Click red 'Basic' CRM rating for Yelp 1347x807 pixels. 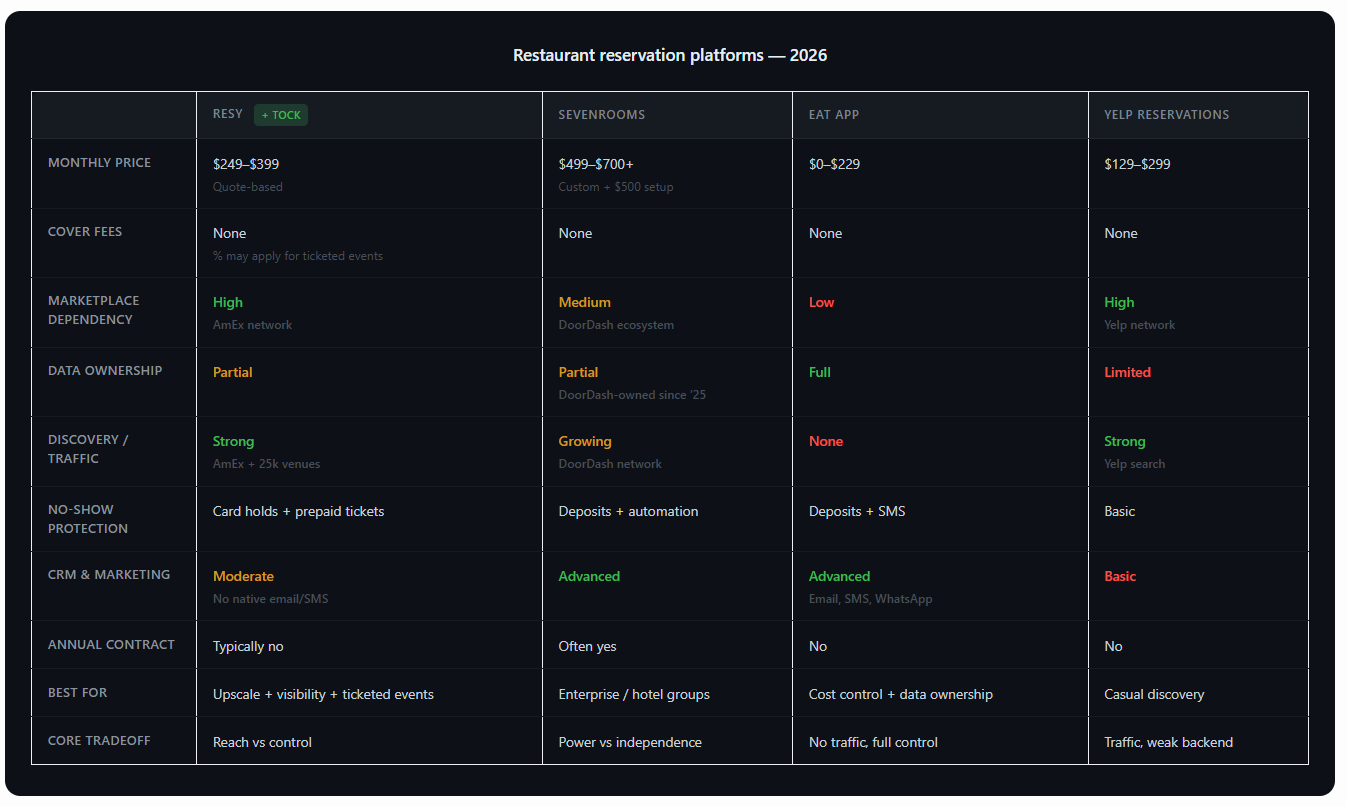pyautogui.click(x=1120, y=576)
